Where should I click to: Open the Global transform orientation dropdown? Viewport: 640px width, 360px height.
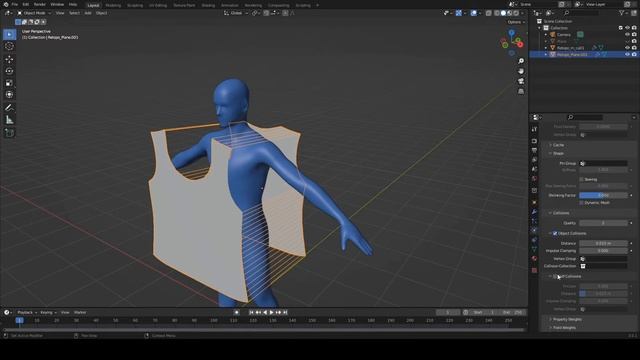tap(236, 13)
